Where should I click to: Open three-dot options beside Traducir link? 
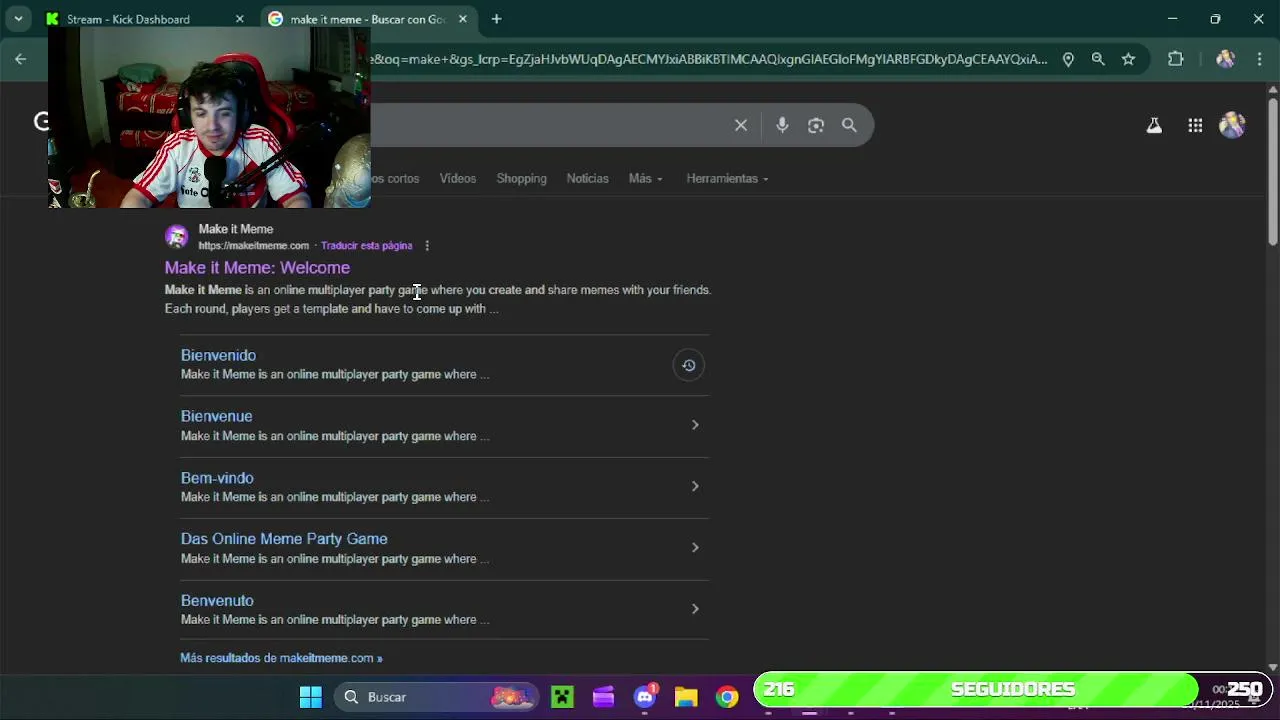tap(427, 246)
